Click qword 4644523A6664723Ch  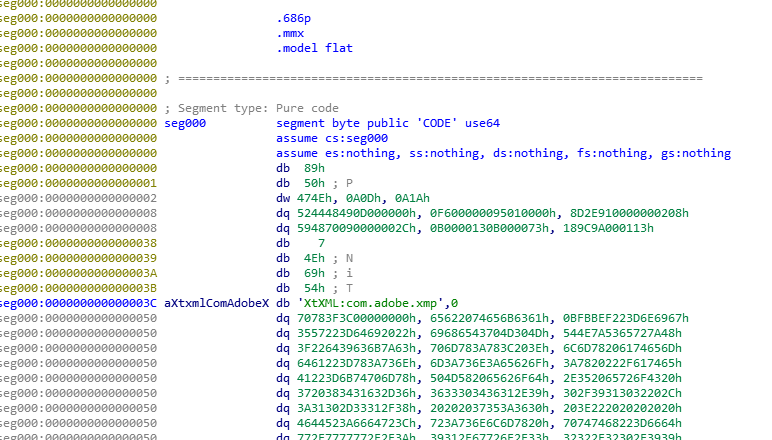point(356,424)
